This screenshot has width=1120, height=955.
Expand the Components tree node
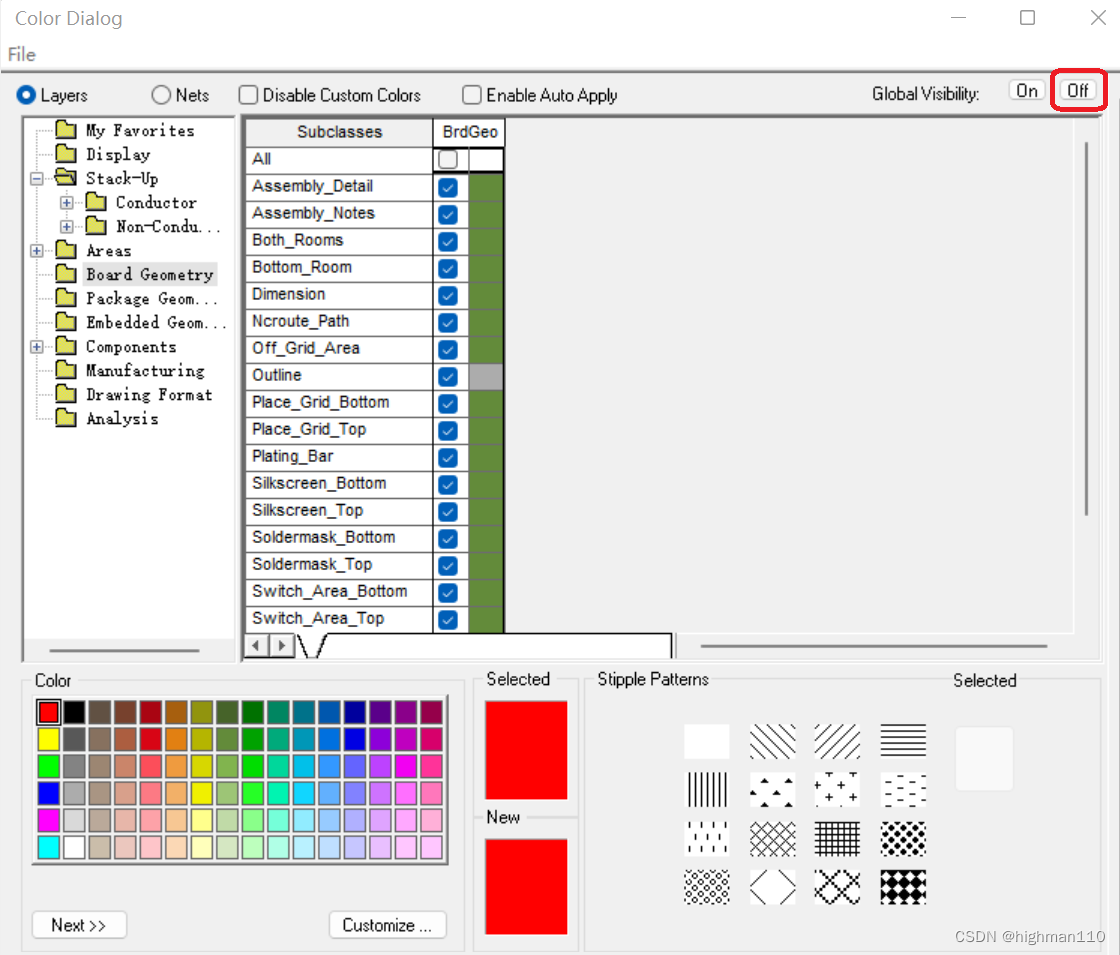tap(36, 347)
